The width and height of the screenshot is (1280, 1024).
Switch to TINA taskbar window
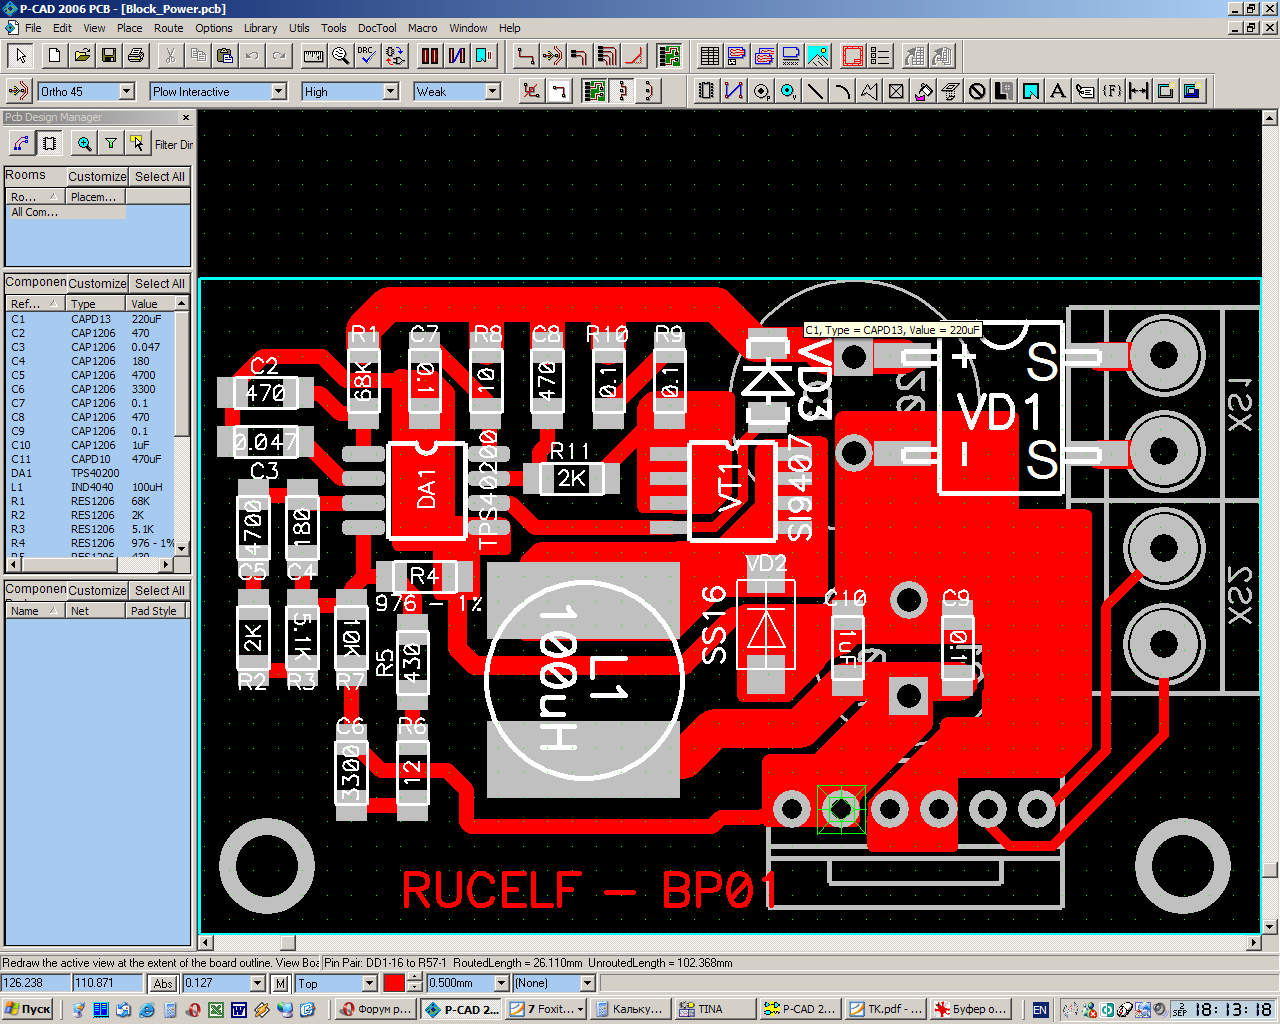712,1010
